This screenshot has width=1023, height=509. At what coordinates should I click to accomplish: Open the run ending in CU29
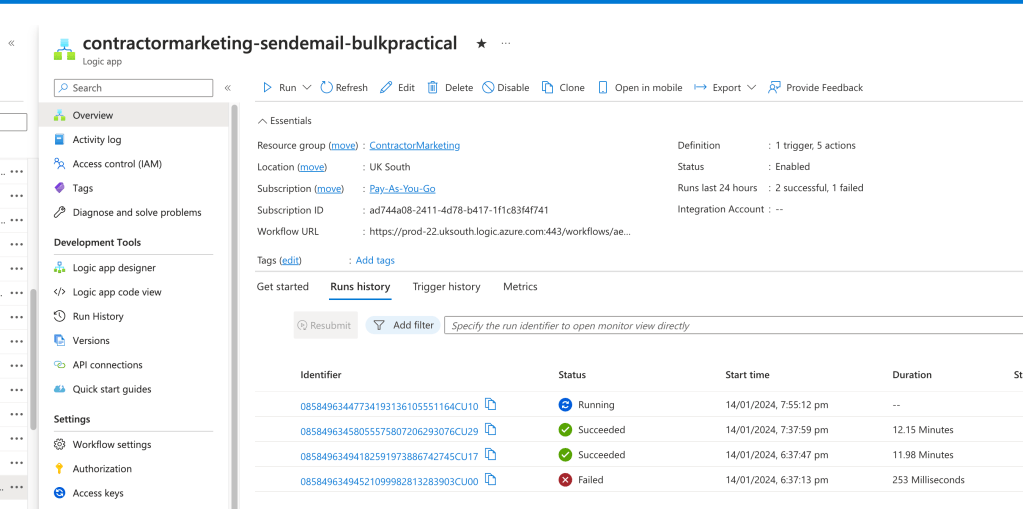[389, 431]
